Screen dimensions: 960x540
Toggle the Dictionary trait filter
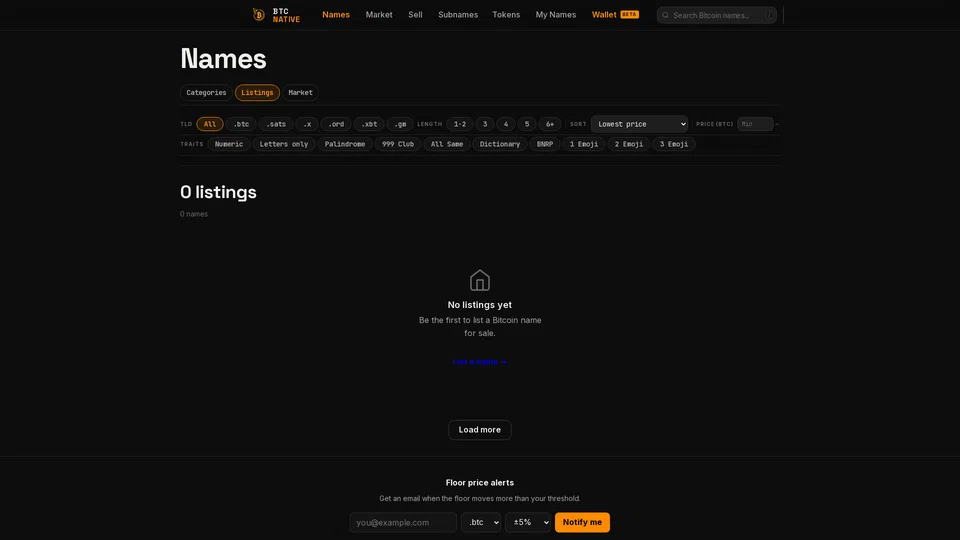(500, 144)
